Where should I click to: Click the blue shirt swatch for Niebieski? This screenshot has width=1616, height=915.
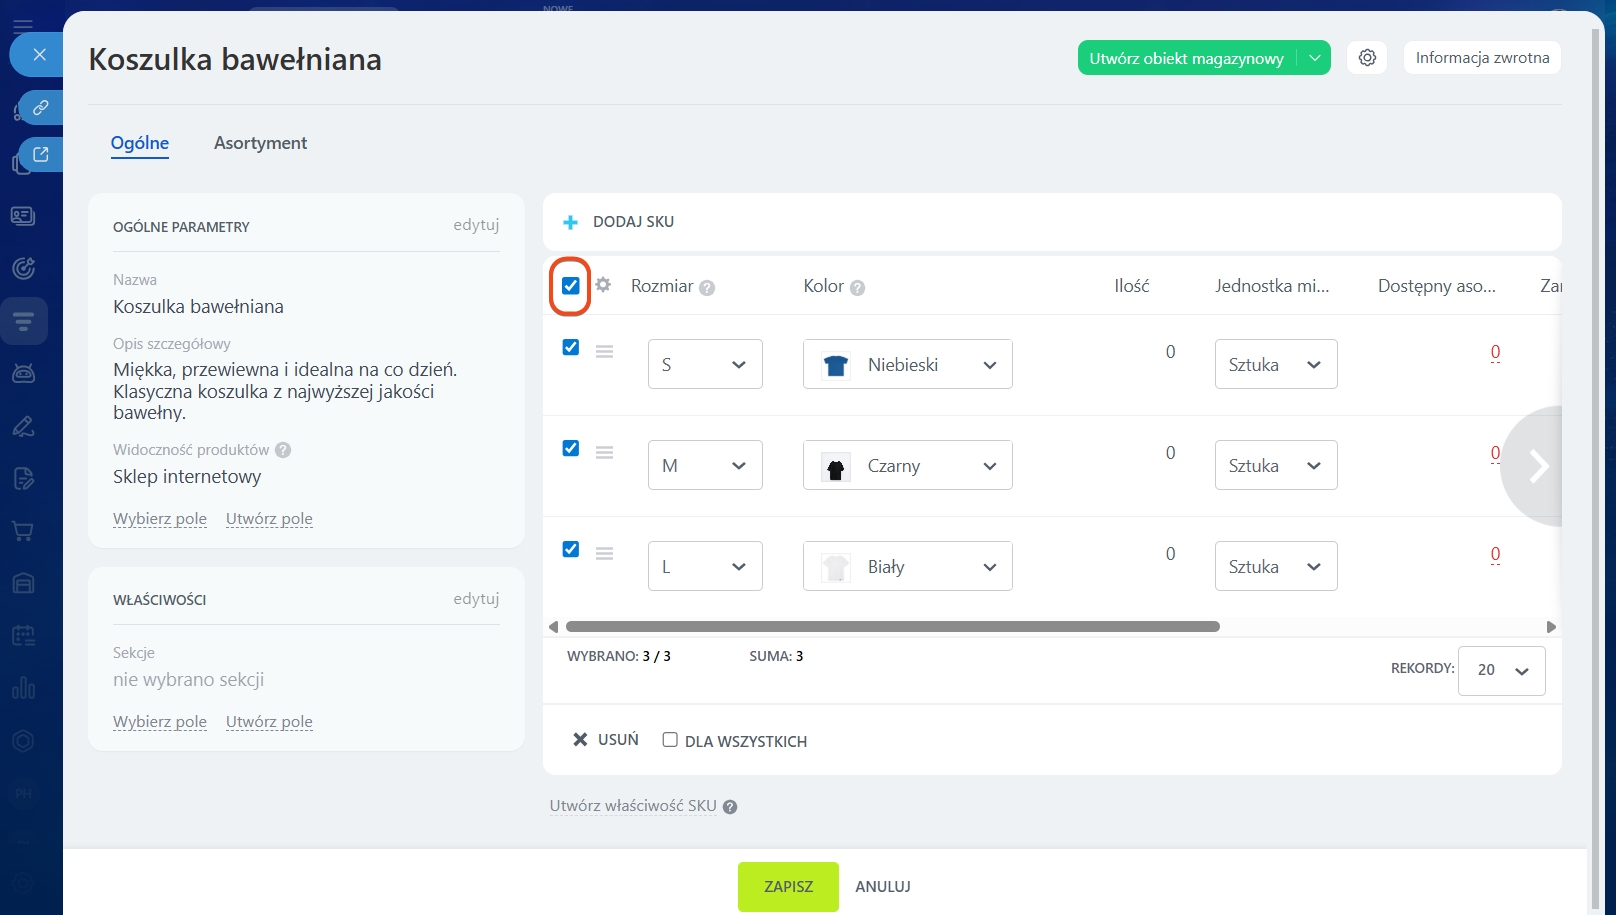835,366
